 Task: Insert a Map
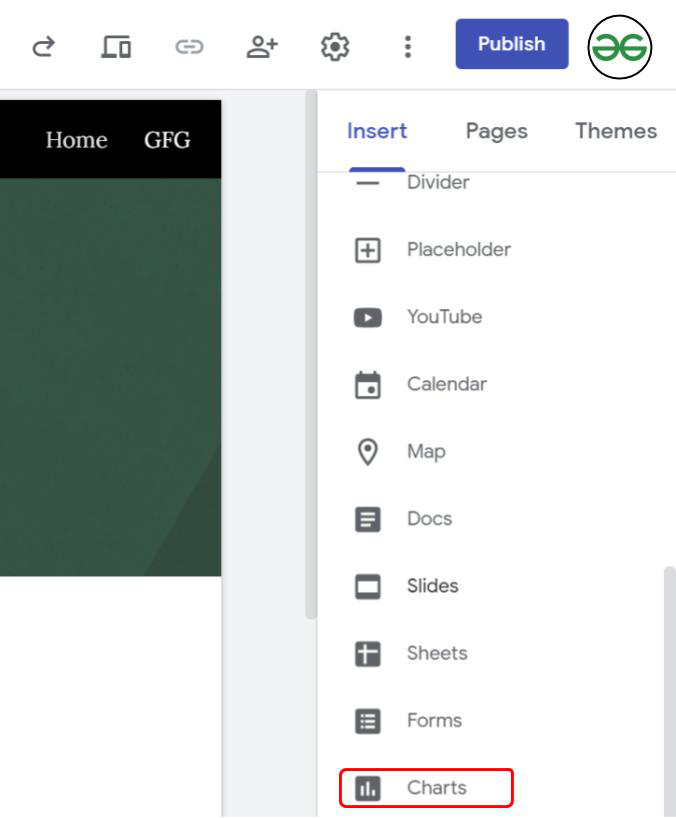pyautogui.click(x=426, y=452)
